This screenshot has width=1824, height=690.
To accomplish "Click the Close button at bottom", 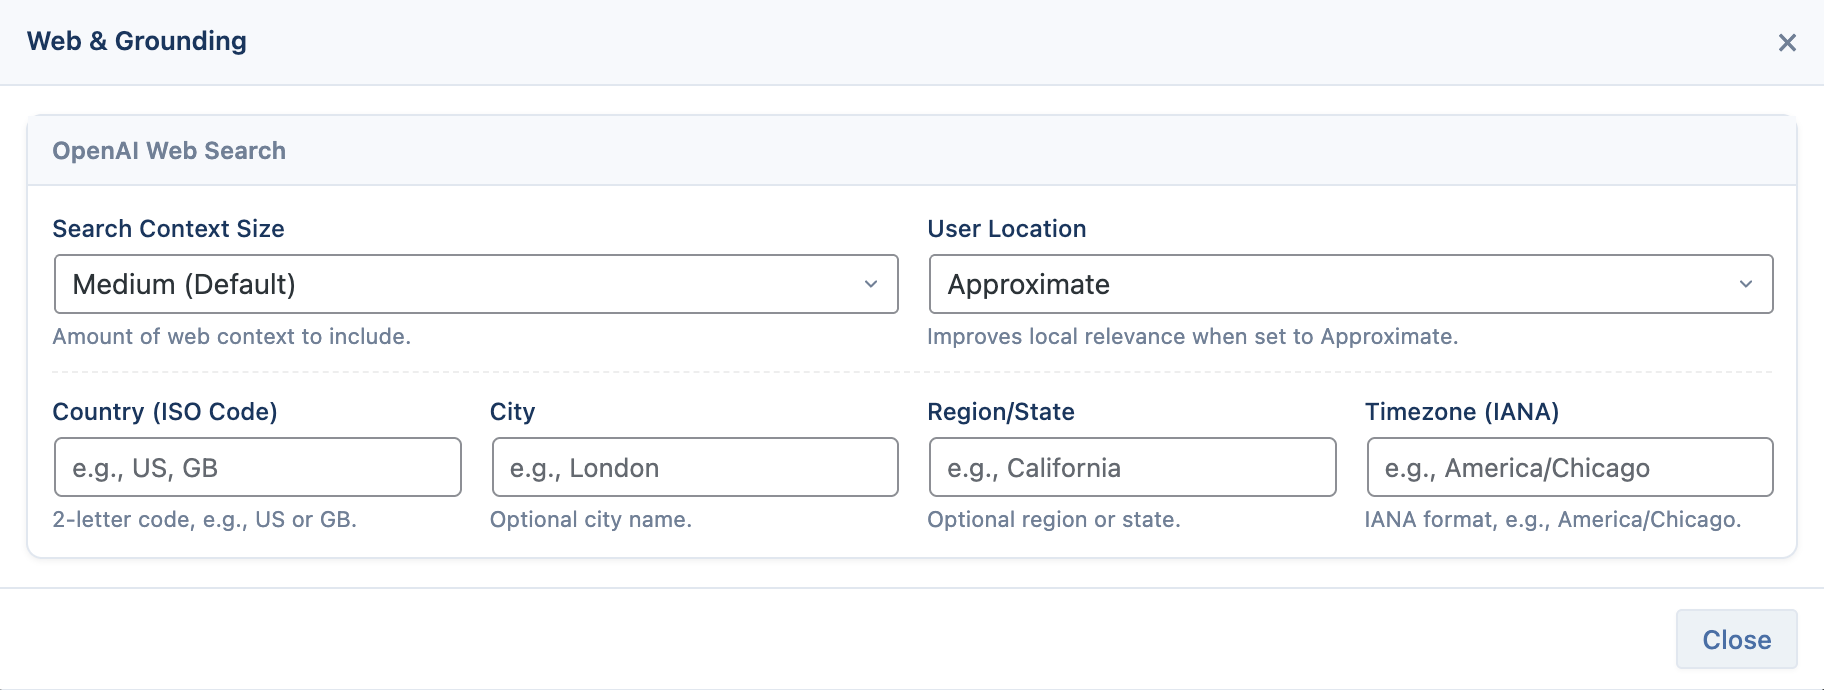I will (x=1737, y=639).
